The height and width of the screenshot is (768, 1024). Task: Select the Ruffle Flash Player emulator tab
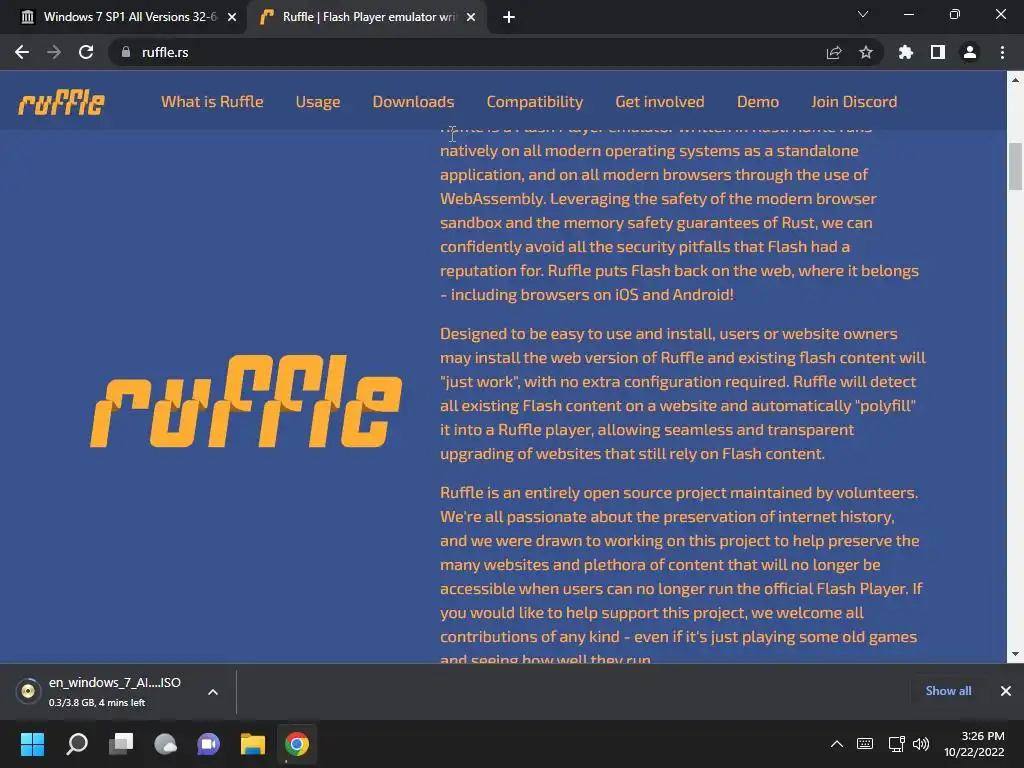pos(366,17)
